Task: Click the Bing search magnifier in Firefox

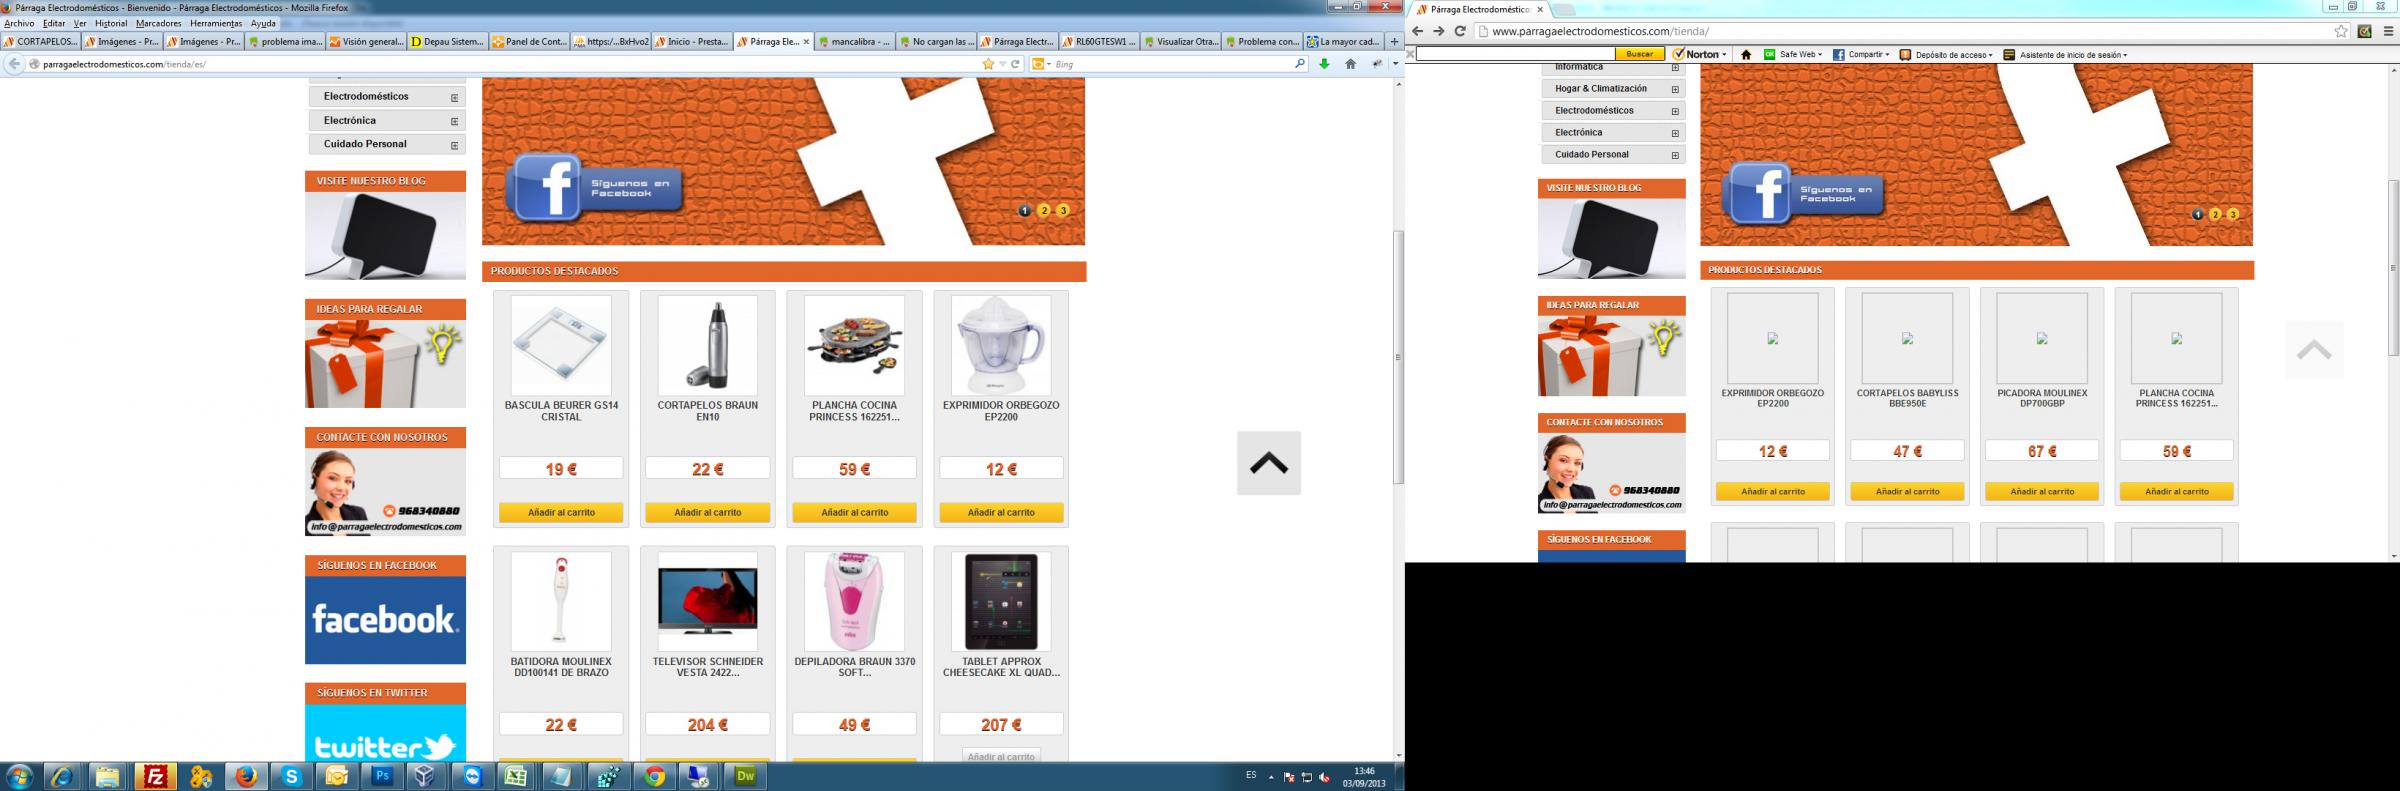Action: 1299,64
